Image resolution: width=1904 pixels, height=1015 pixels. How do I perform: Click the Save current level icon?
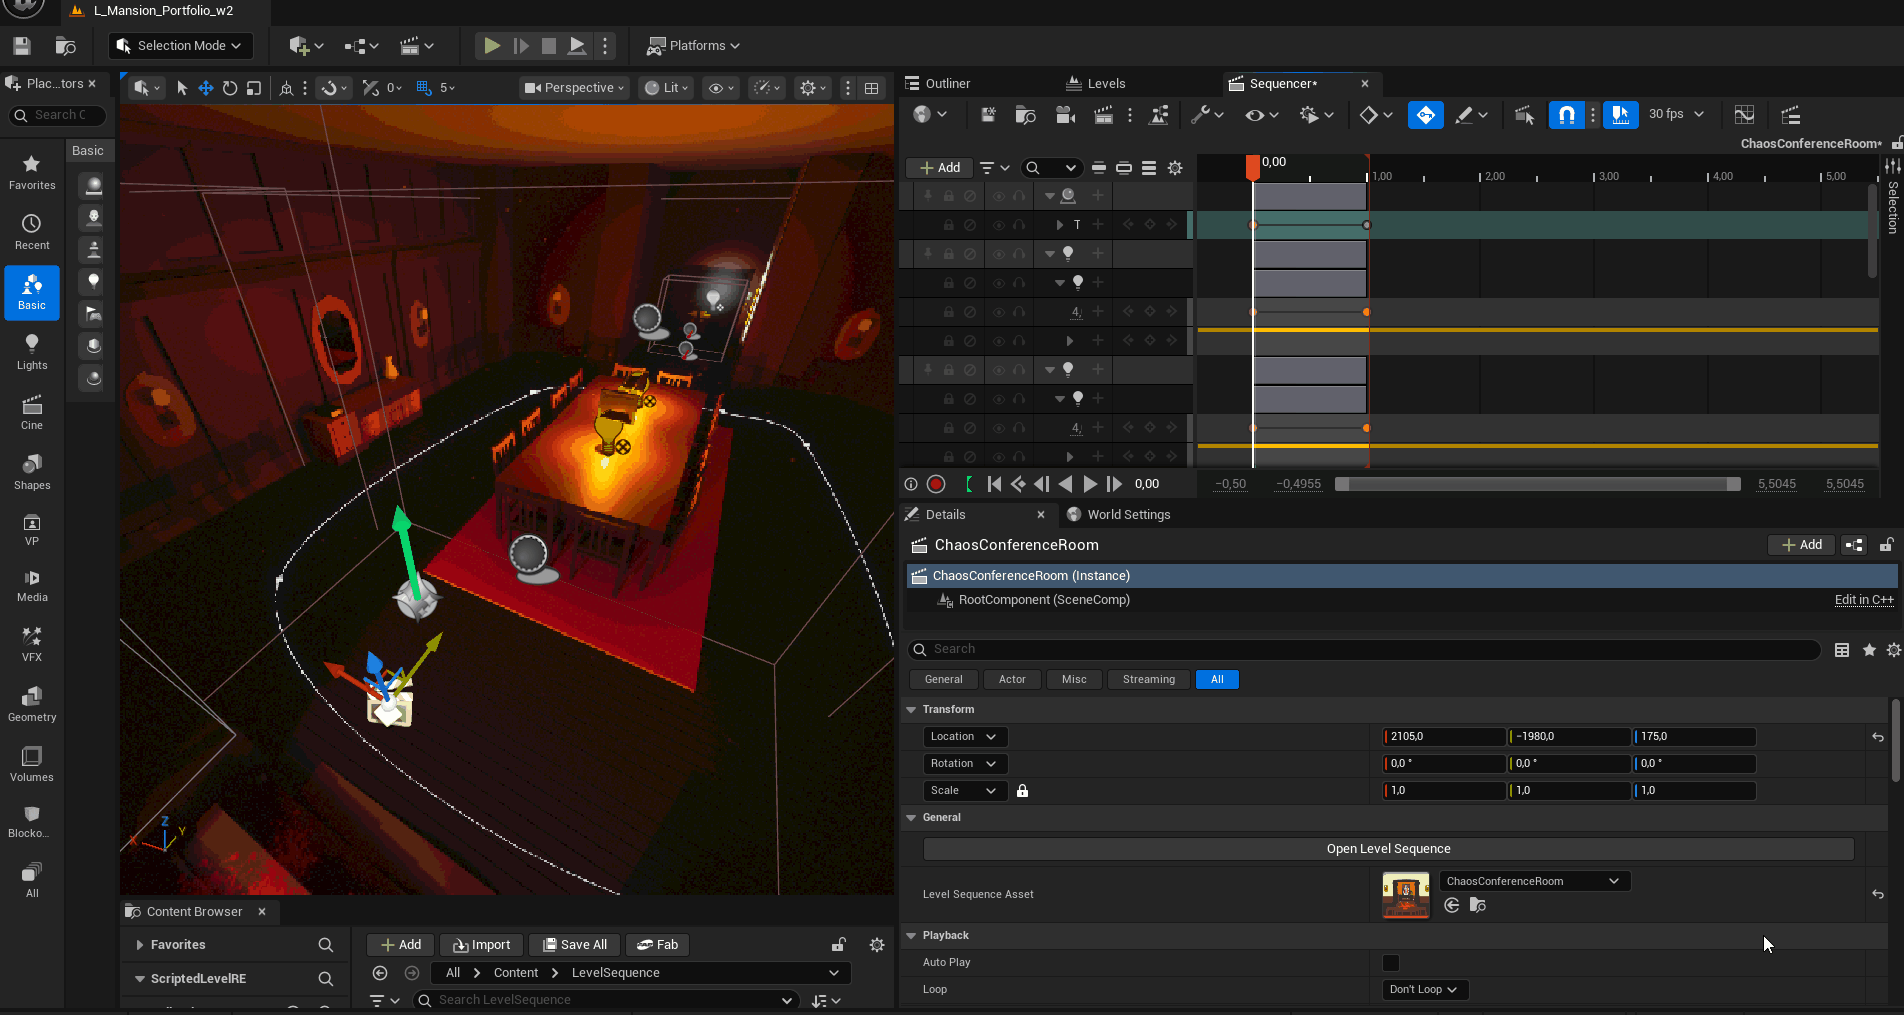click(22, 46)
